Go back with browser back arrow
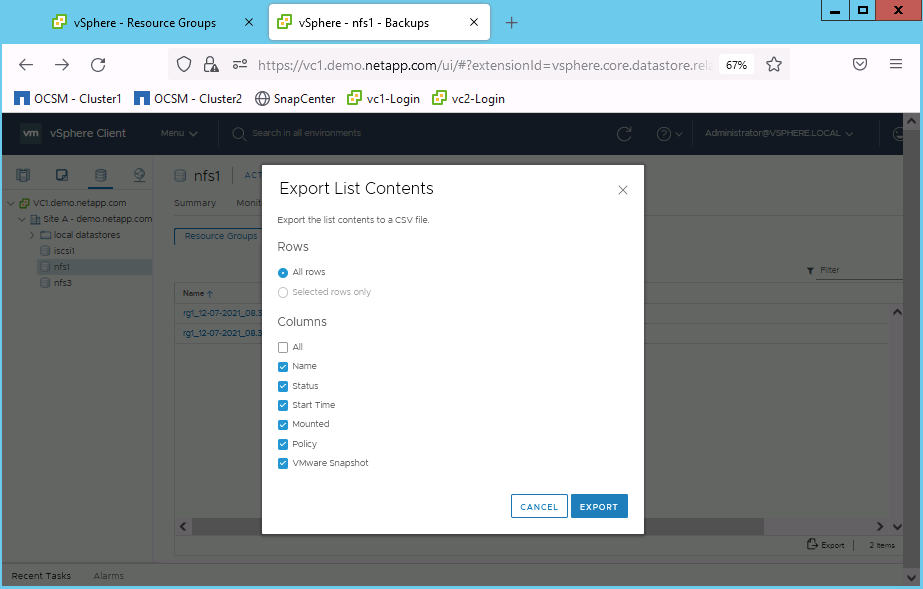923x589 pixels. point(26,65)
